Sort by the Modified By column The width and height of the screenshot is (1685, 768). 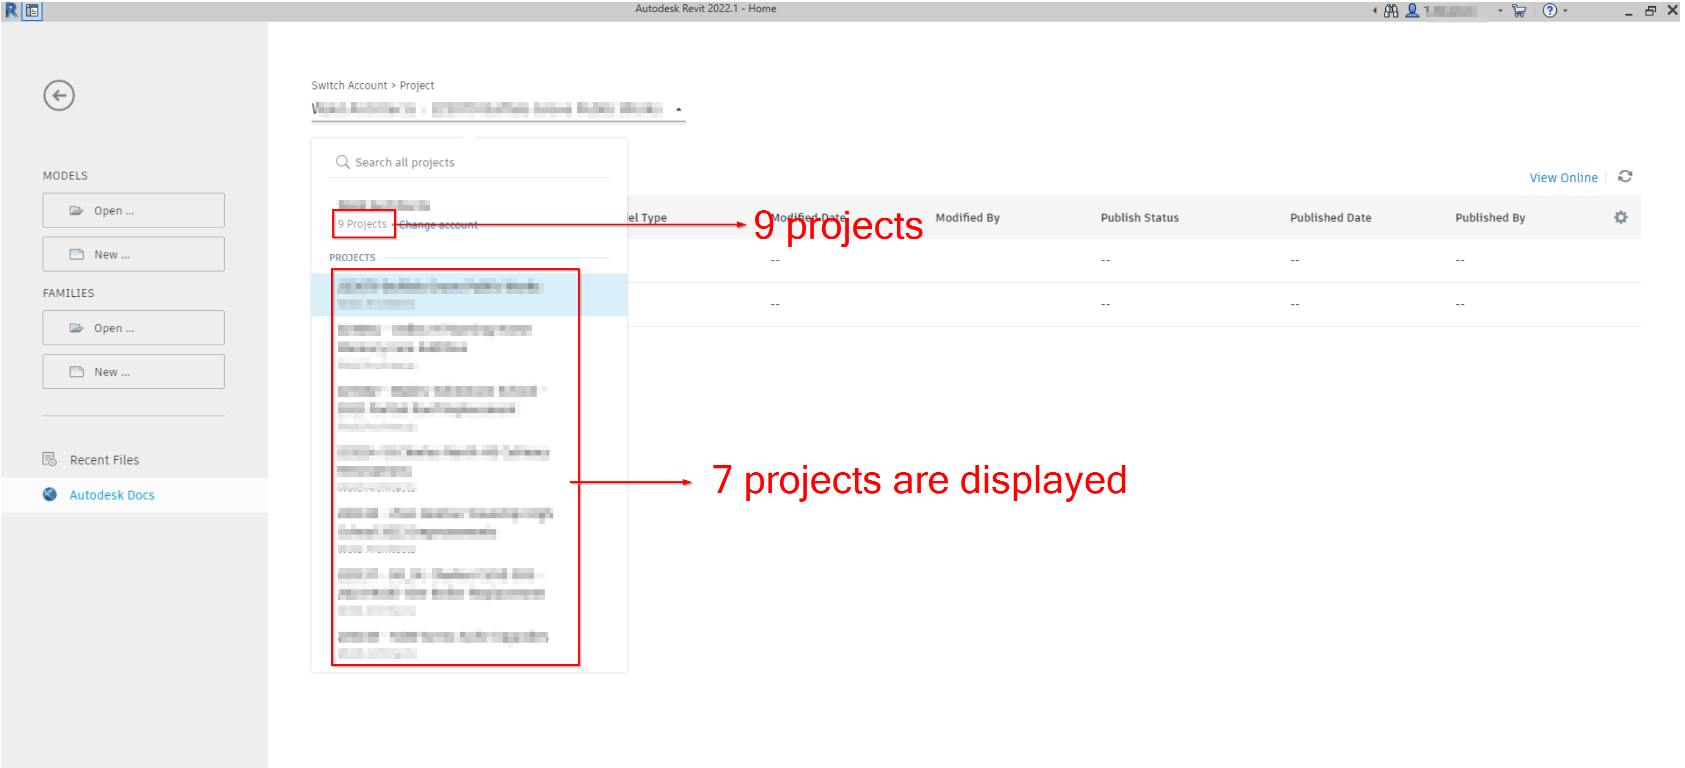click(967, 218)
